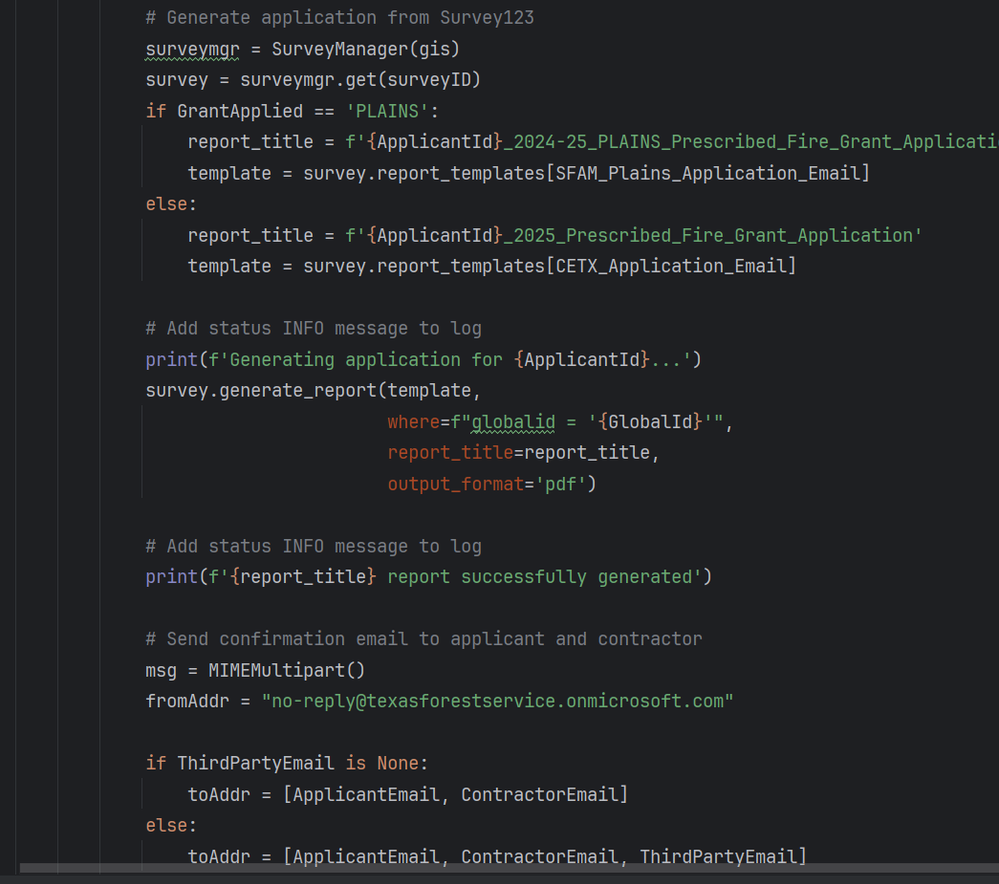Viewport: 999px width, 884px height.
Task: Click 'fromAddr' variable name
Action: 187,702
